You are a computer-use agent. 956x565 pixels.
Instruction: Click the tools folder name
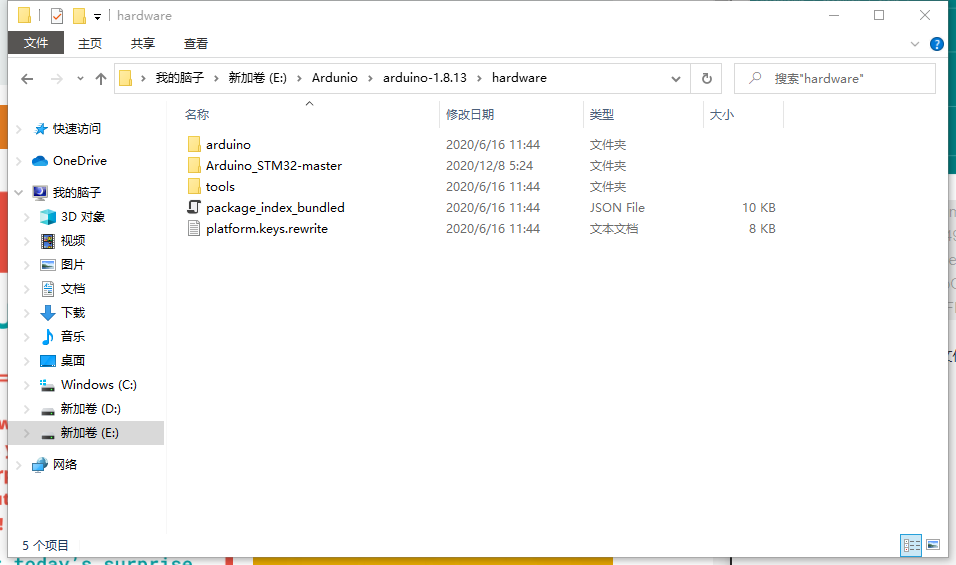point(220,187)
